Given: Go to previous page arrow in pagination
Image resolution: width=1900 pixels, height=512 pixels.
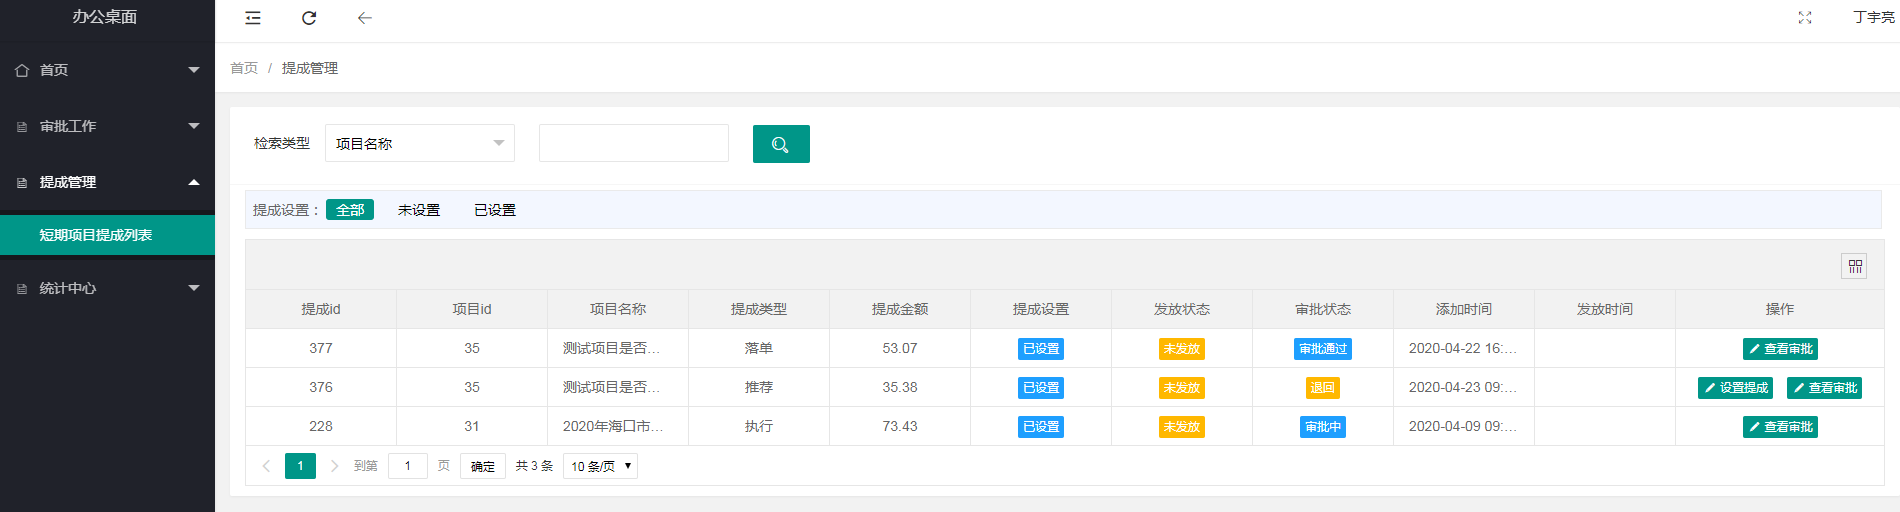Looking at the screenshot, I should (266, 466).
